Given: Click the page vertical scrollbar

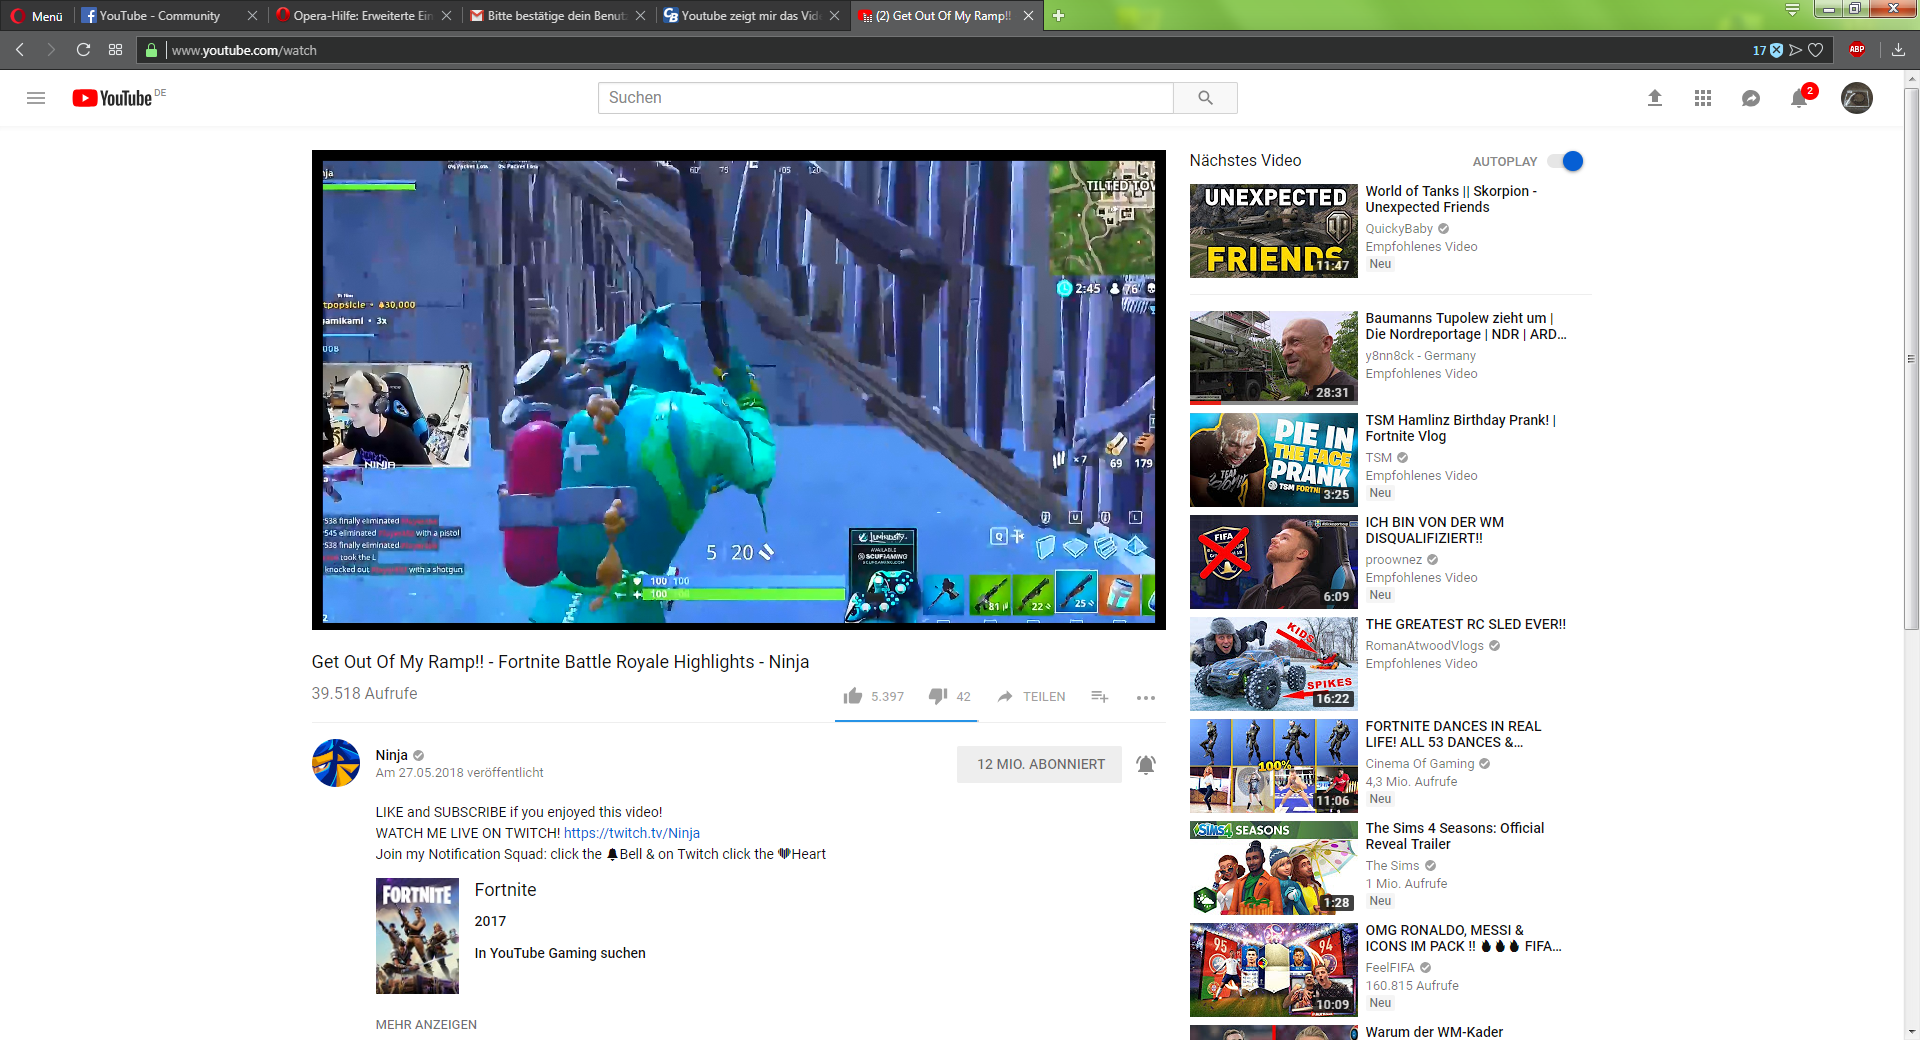Looking at the screenshot, I should pos(1911,360).
